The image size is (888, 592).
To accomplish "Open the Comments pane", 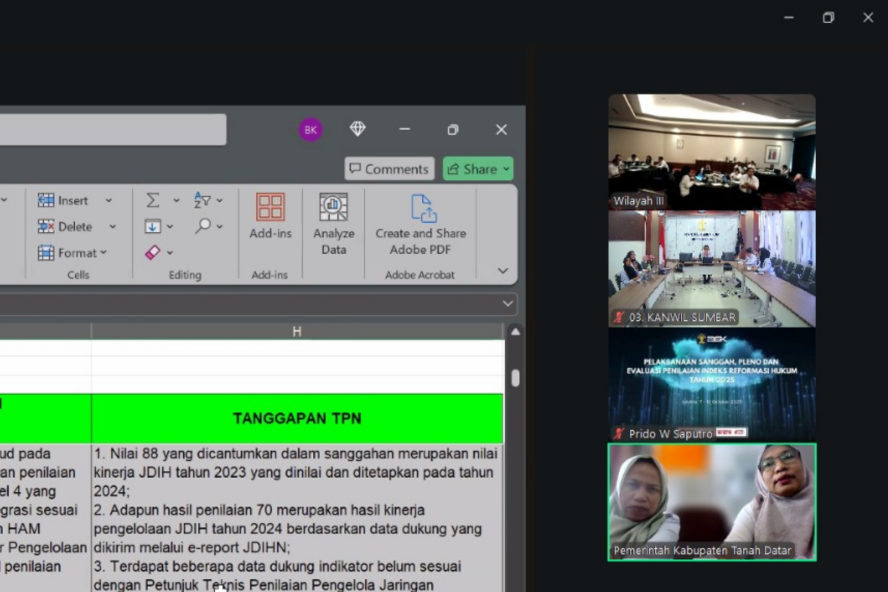I will [389, 169].
